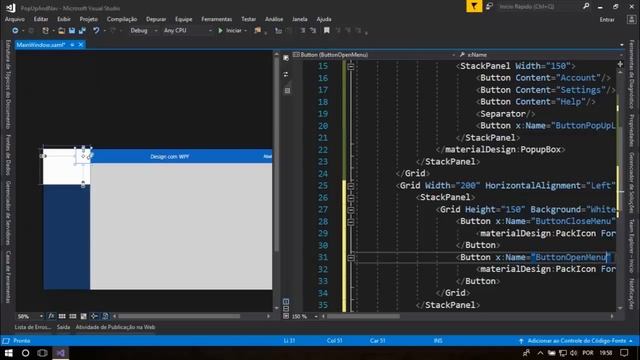640x360 pixels.
Task: Collapse the outlining toggle on line 27
Action: [351, 209]
